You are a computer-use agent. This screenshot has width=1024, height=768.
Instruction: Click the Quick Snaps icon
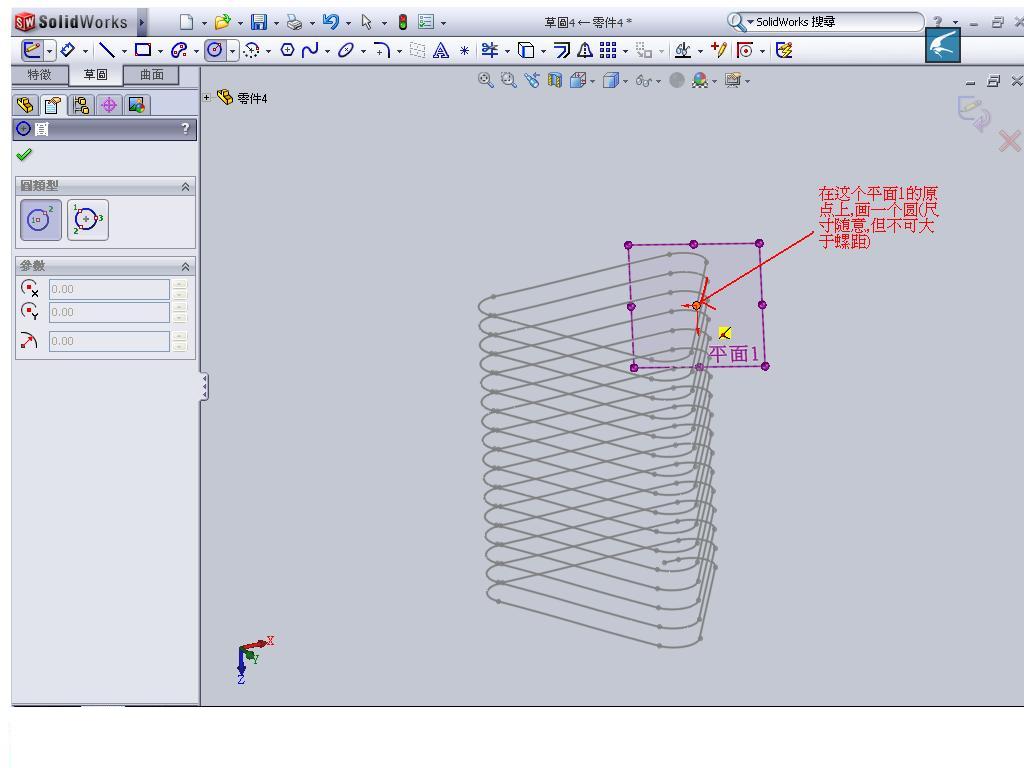[744, 50]
